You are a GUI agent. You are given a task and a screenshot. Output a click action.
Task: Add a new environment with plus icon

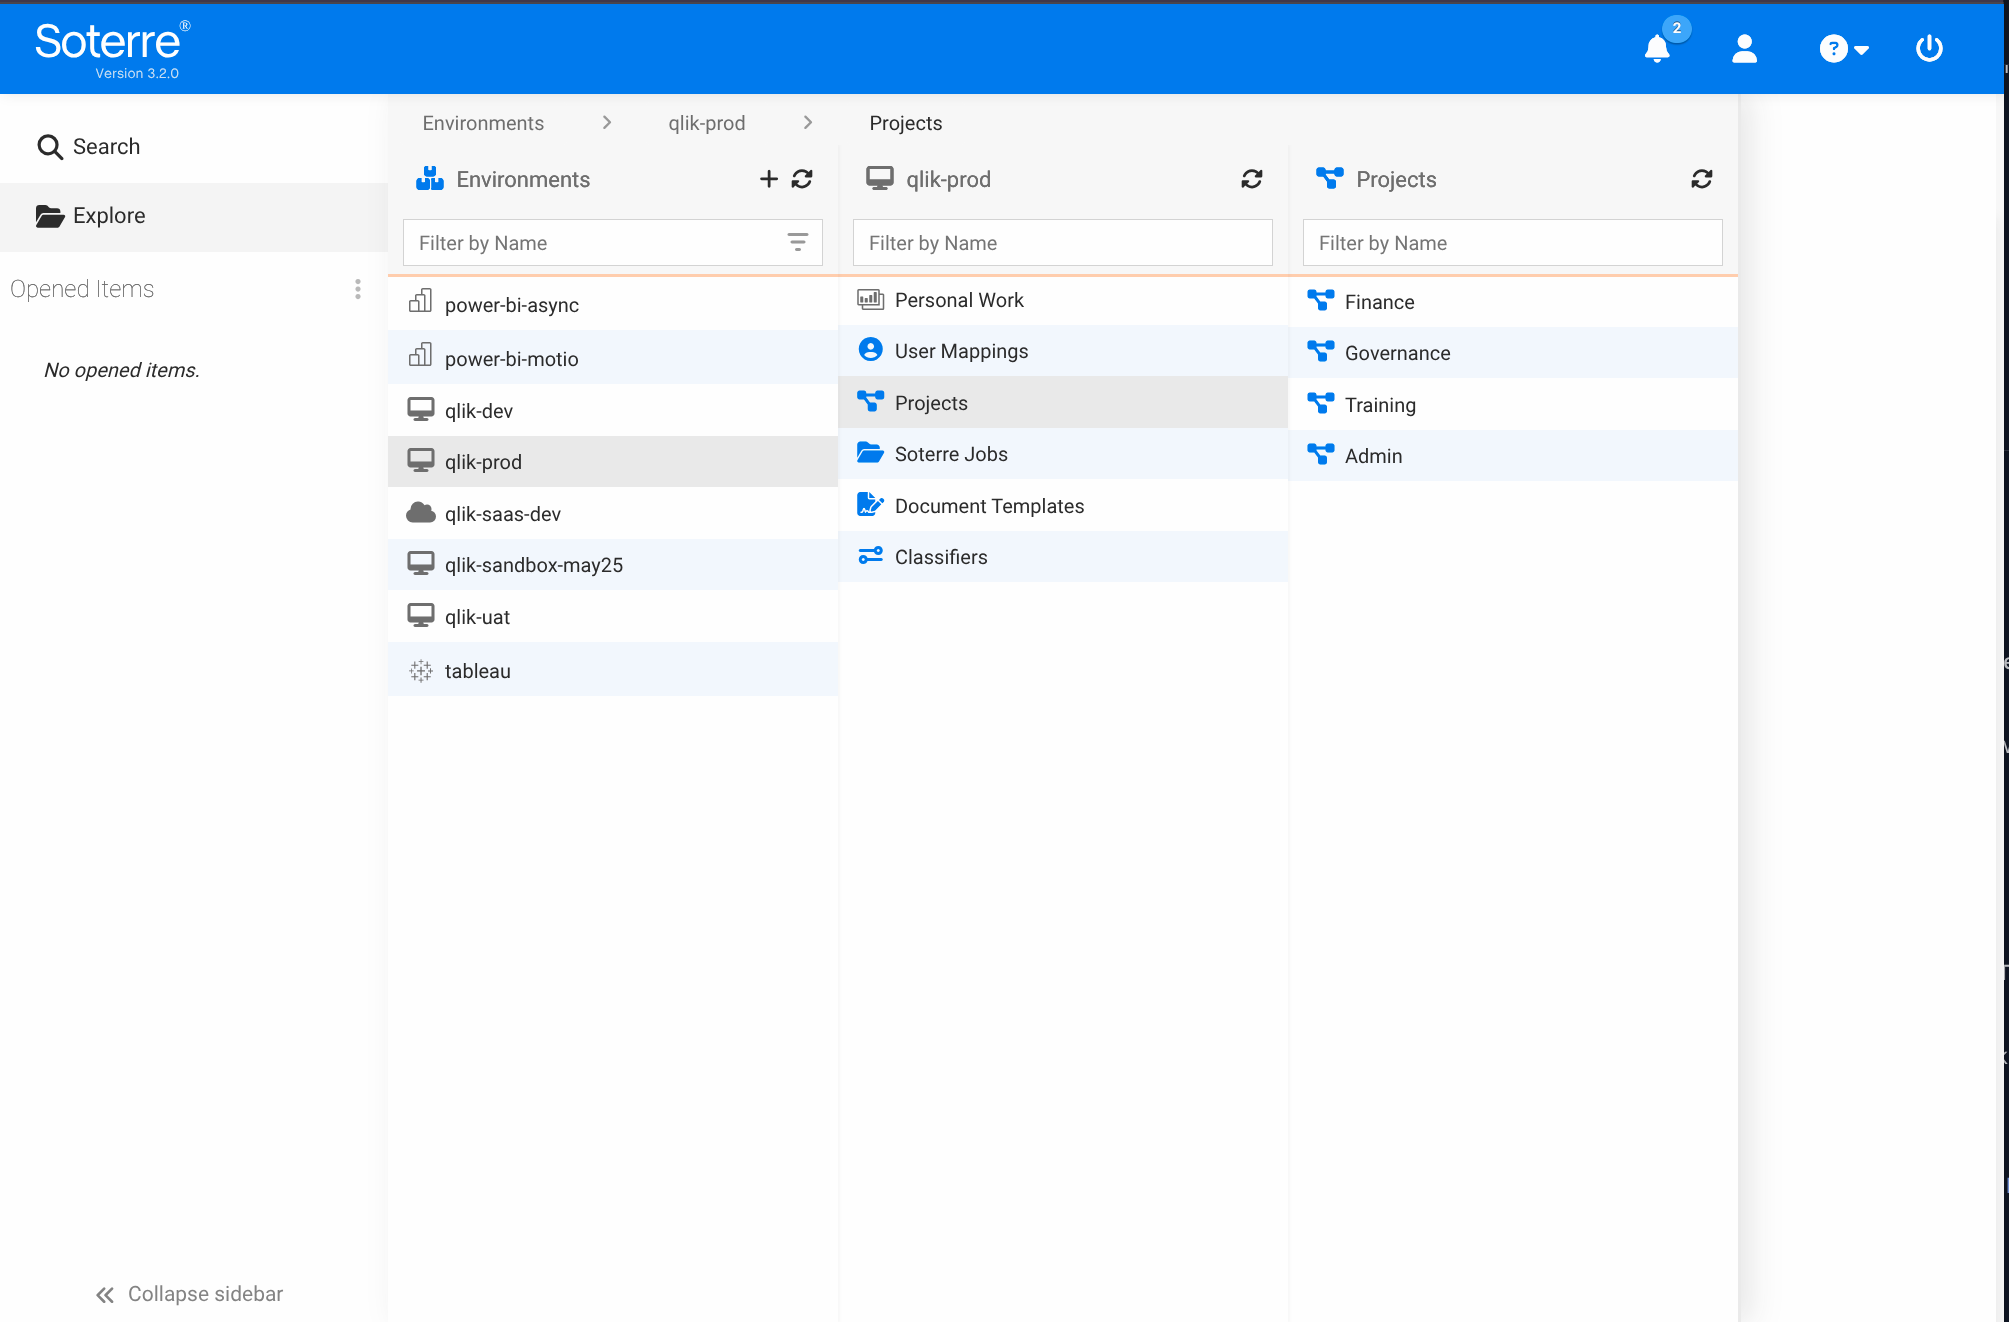pos(768,179)
